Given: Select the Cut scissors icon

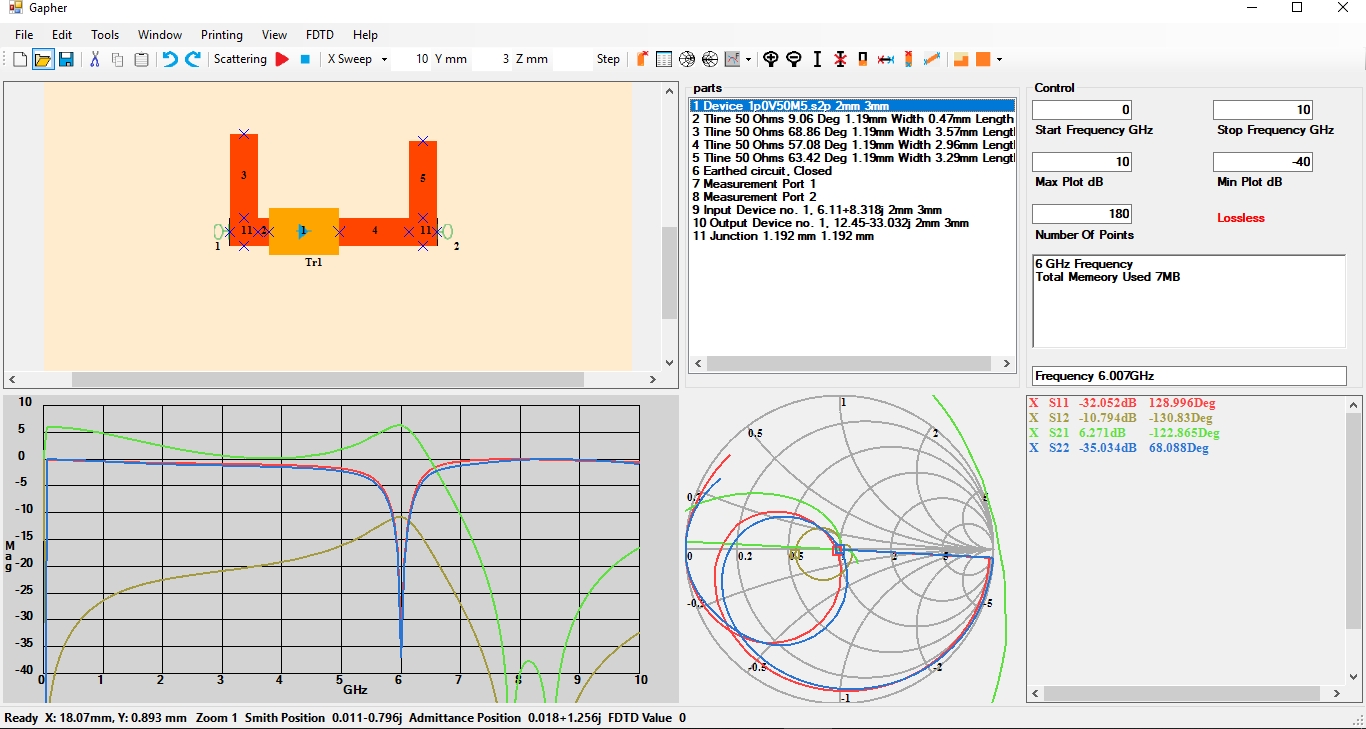Looking at the screenshot, I should 95,59.
